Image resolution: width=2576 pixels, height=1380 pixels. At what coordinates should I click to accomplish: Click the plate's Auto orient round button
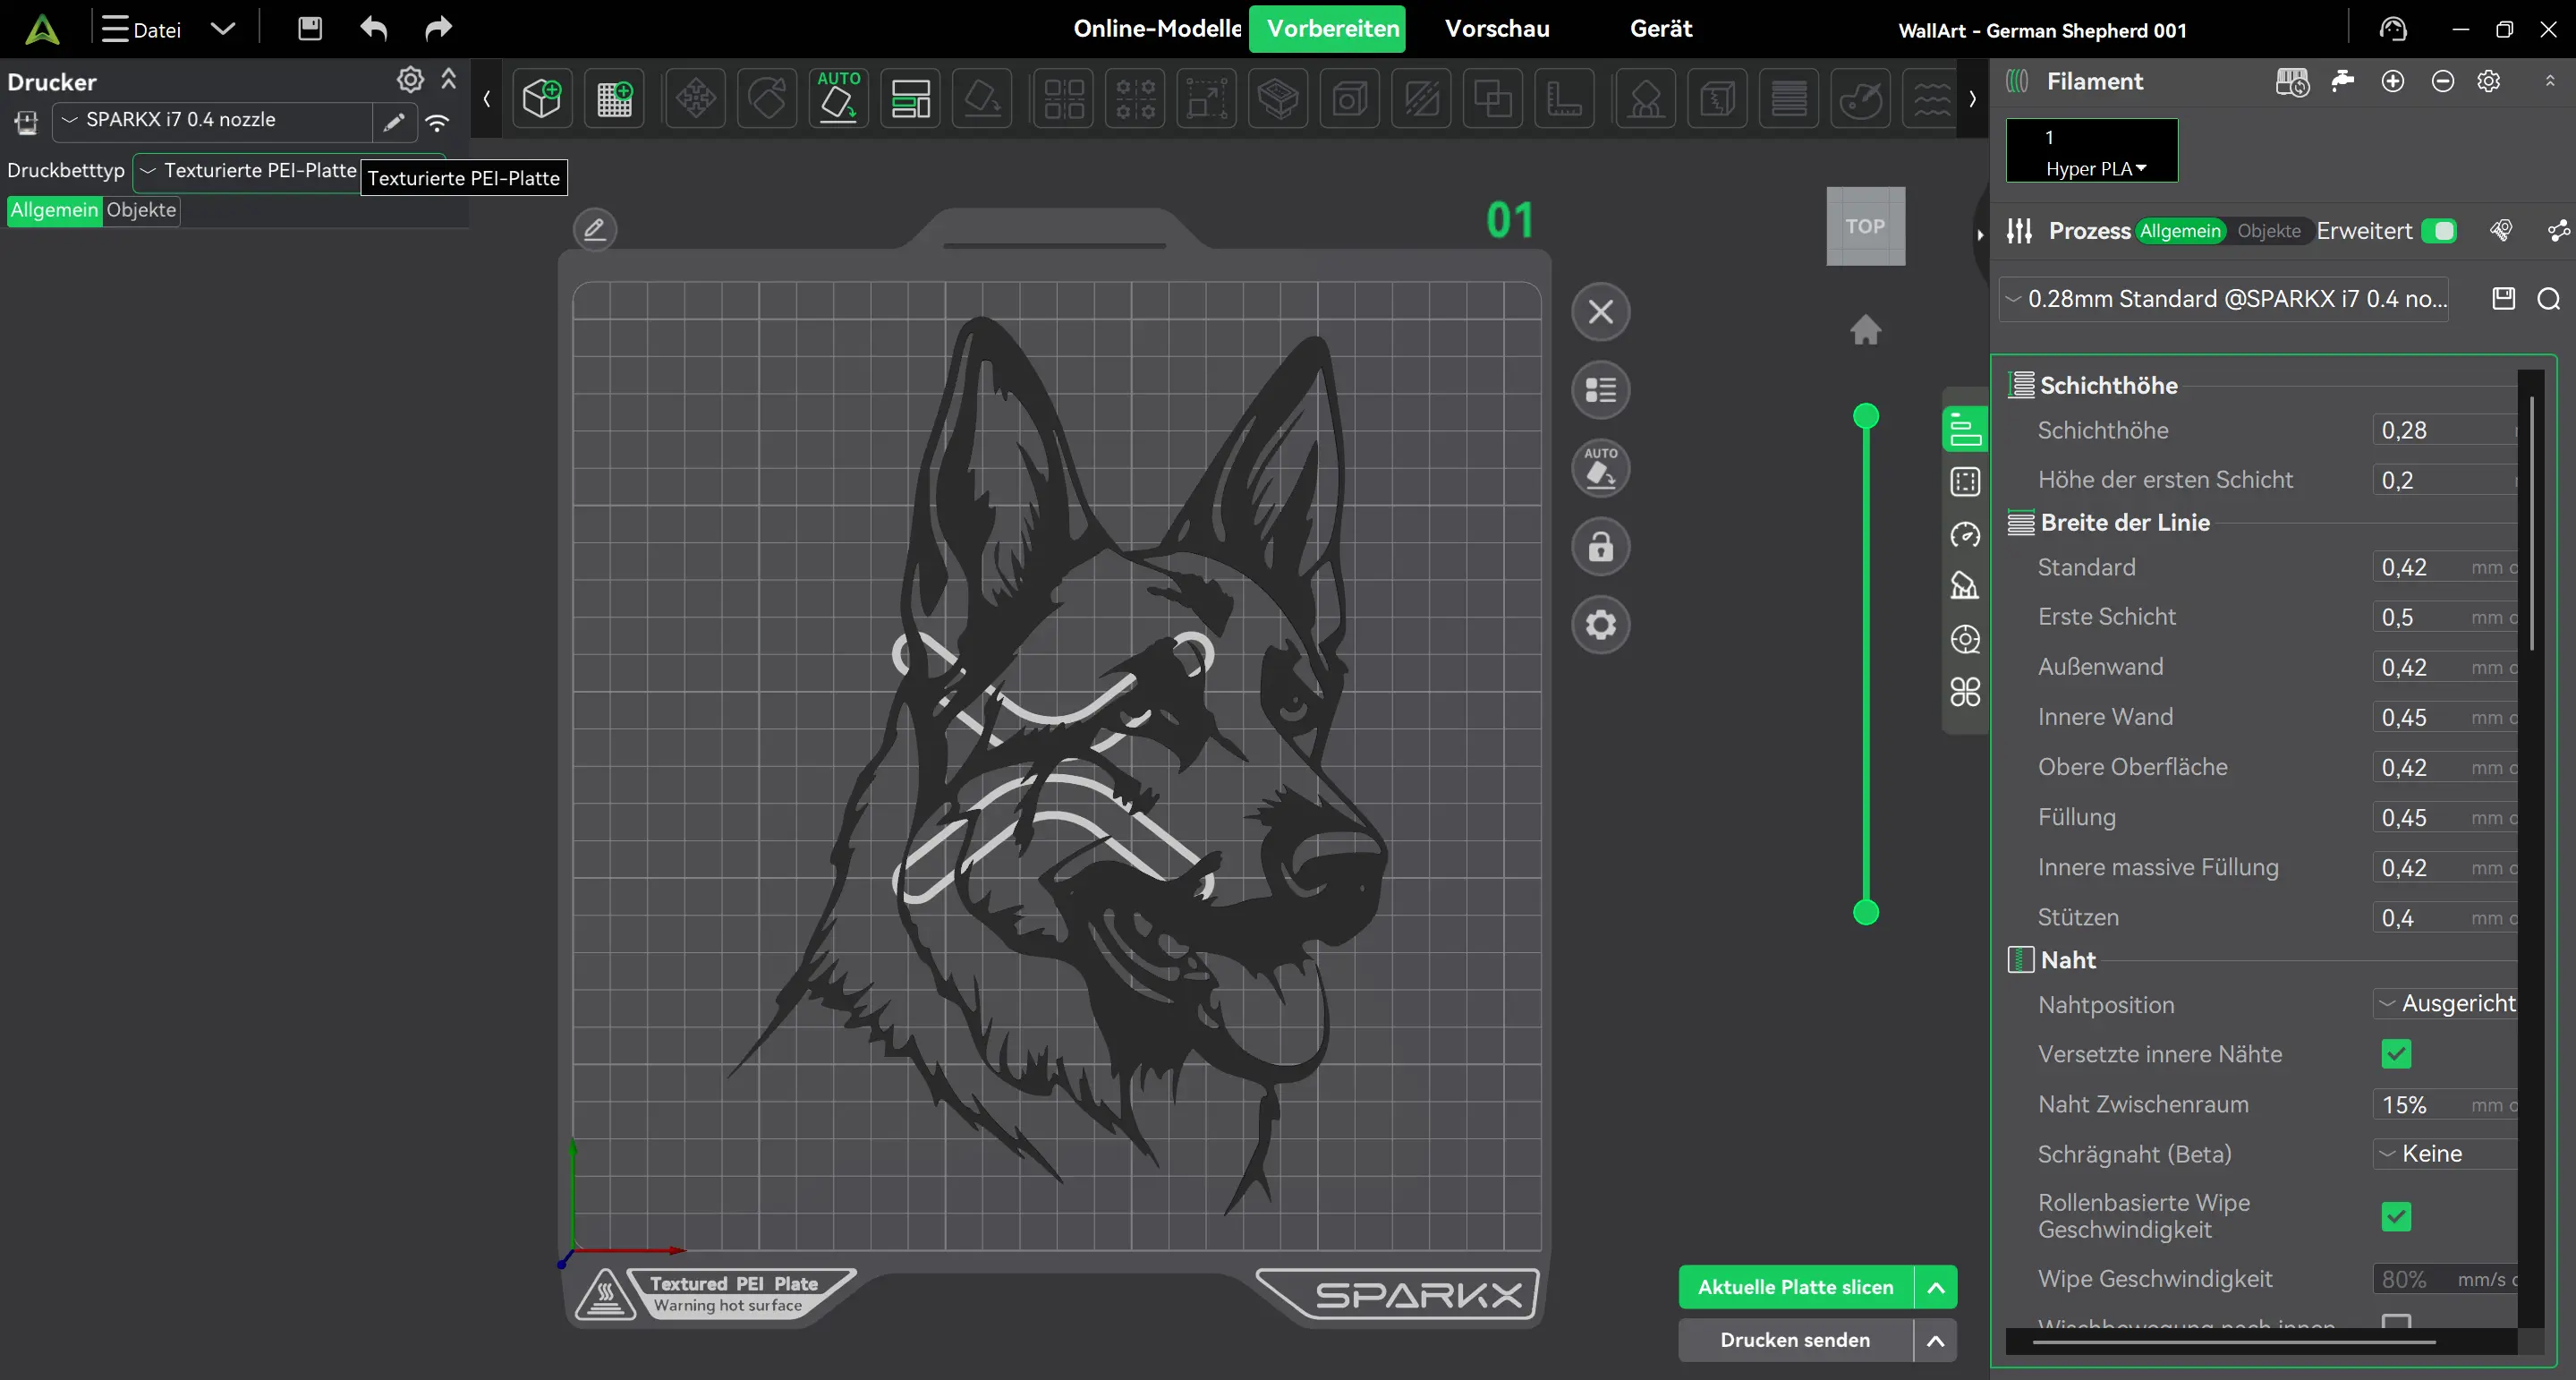1601,468
